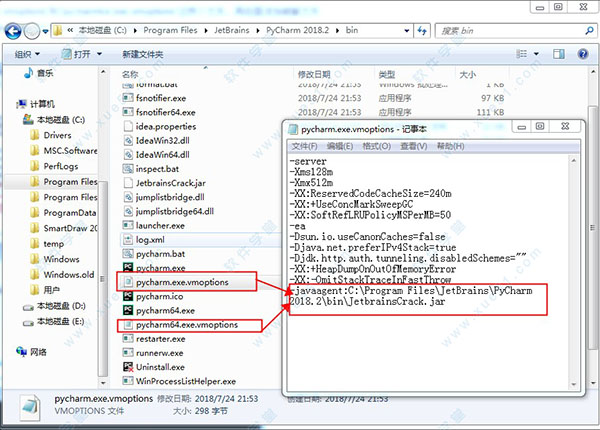Viewport: 600px width, 430px height.
Task: Open the 组织 dropdown menu
Action: point(27,53)
